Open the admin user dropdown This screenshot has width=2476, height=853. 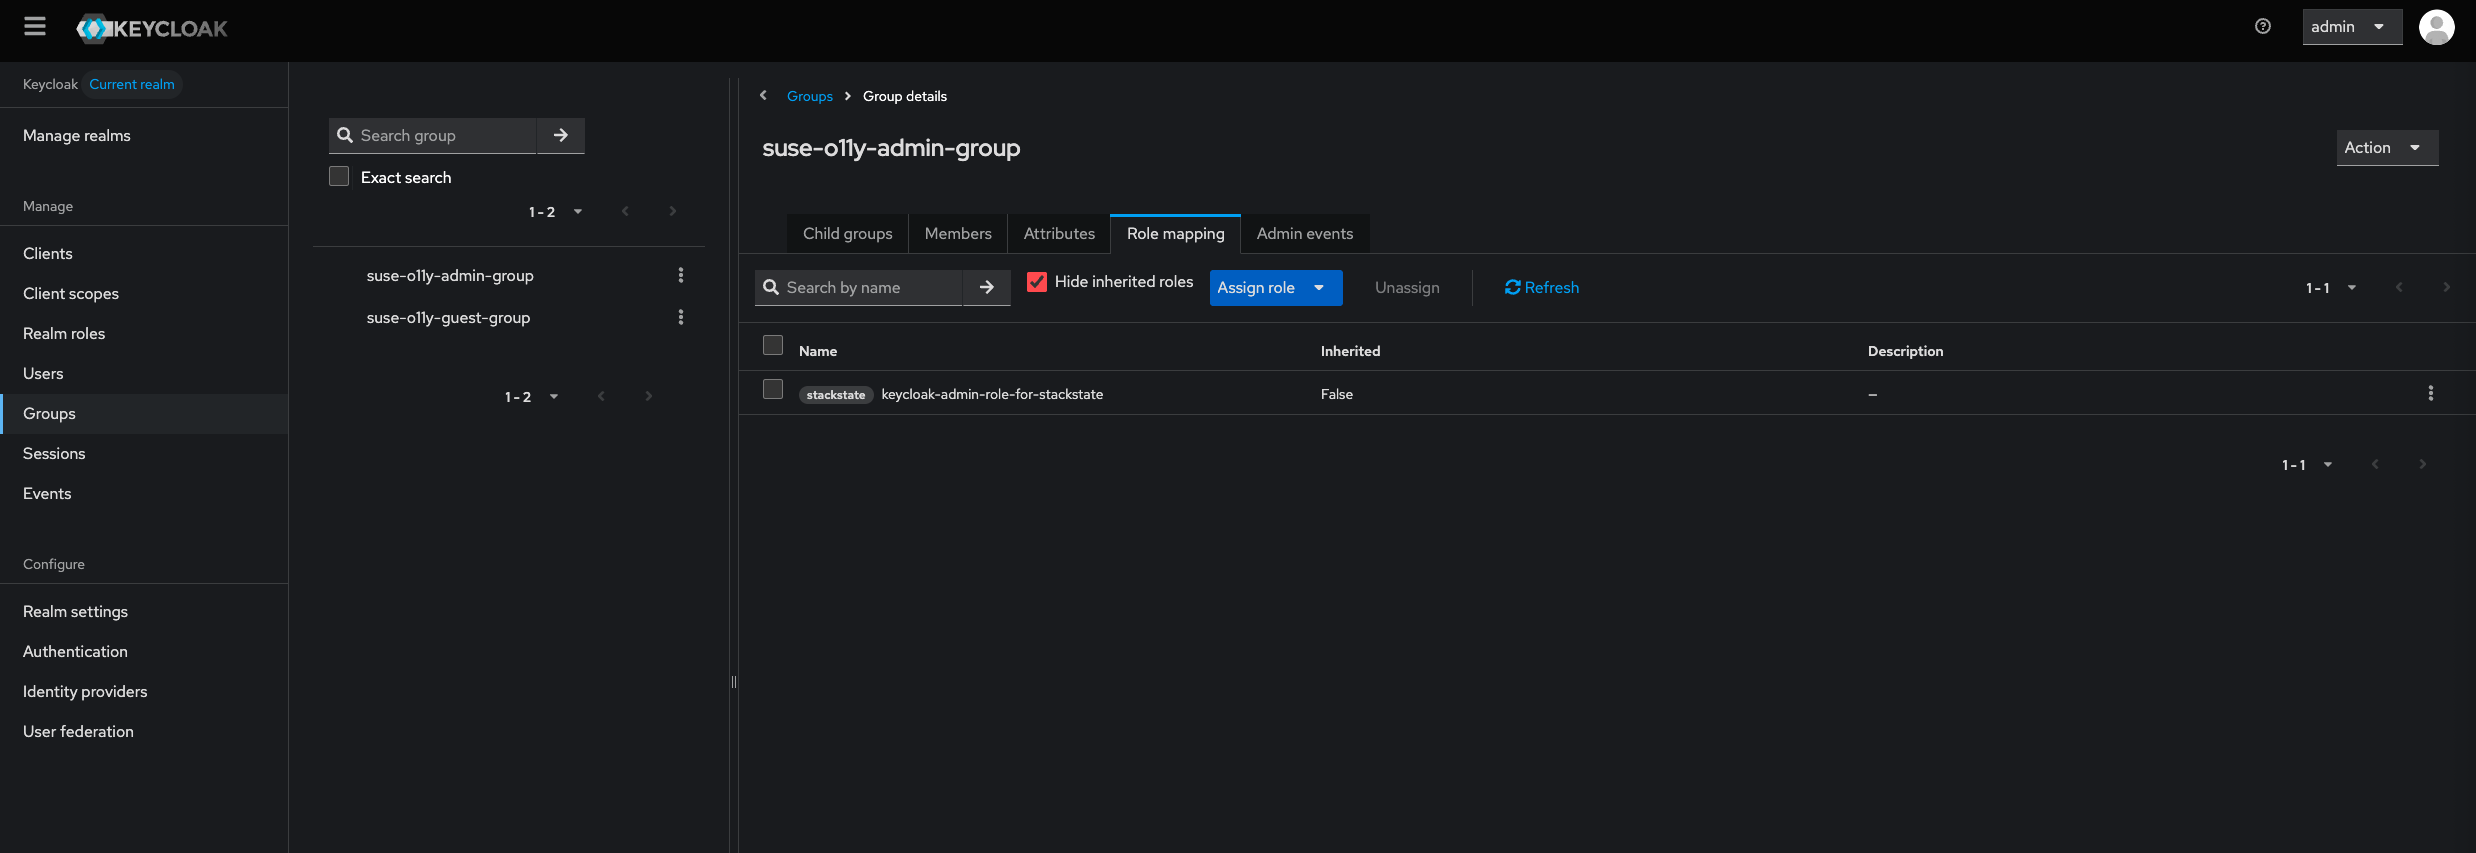(x=2351, y=27)
